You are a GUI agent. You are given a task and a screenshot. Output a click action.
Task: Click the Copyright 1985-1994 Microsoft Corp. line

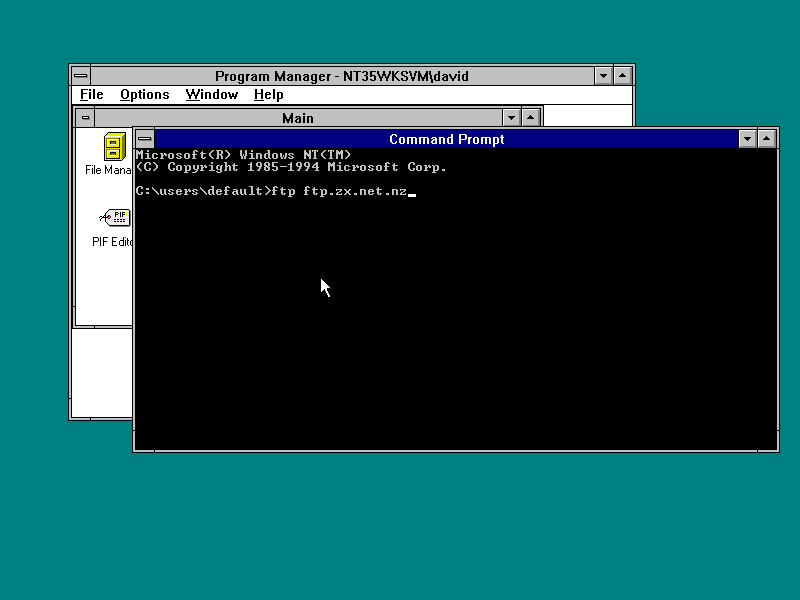click(291, 167)
